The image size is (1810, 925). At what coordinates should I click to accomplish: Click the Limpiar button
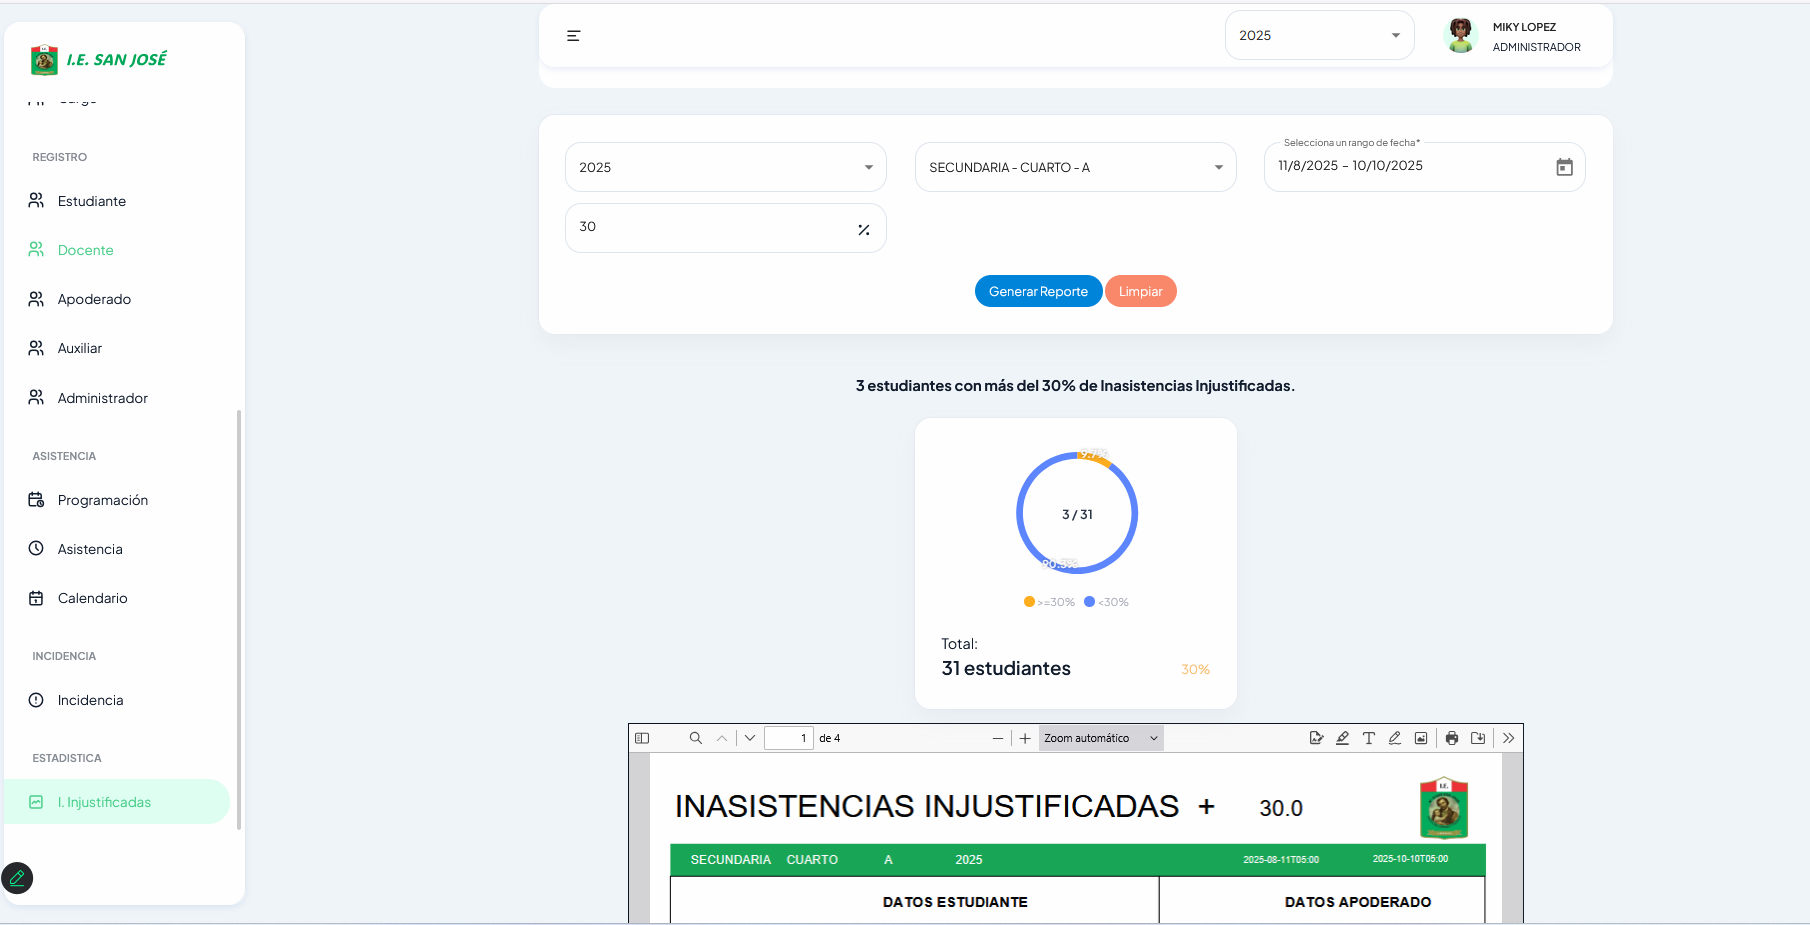click(x=1140, y=291)
